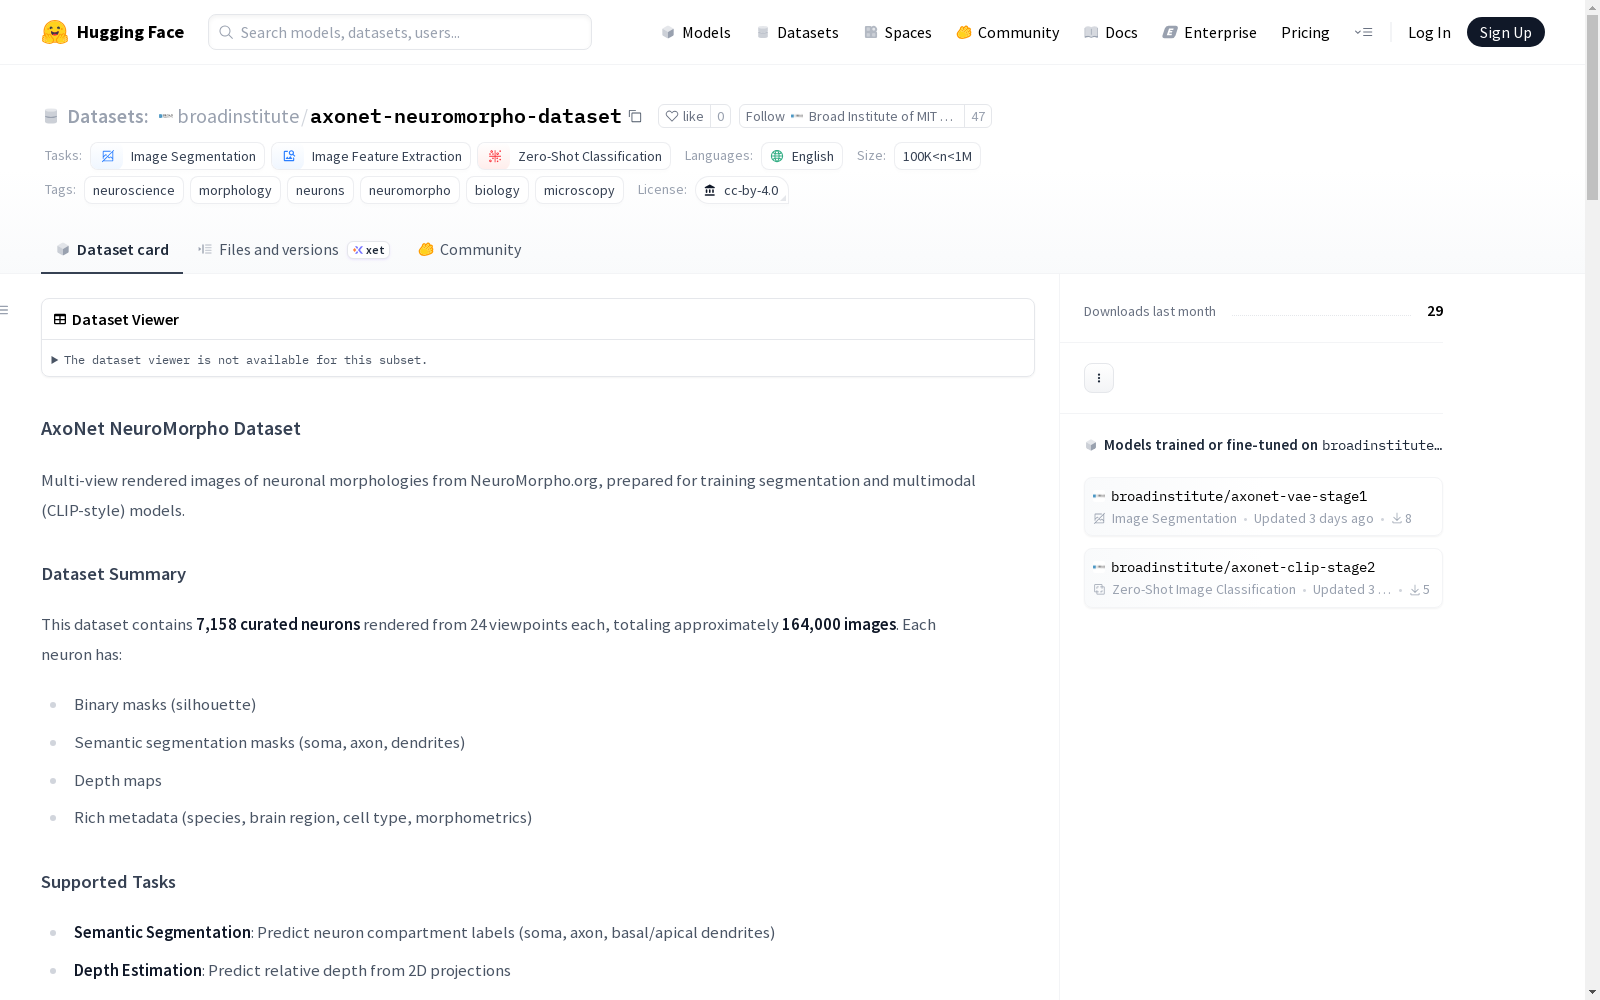Open the broadinstitute organization link
The height and width of the screenshot is (1000, 1600).
coord(238,116)
